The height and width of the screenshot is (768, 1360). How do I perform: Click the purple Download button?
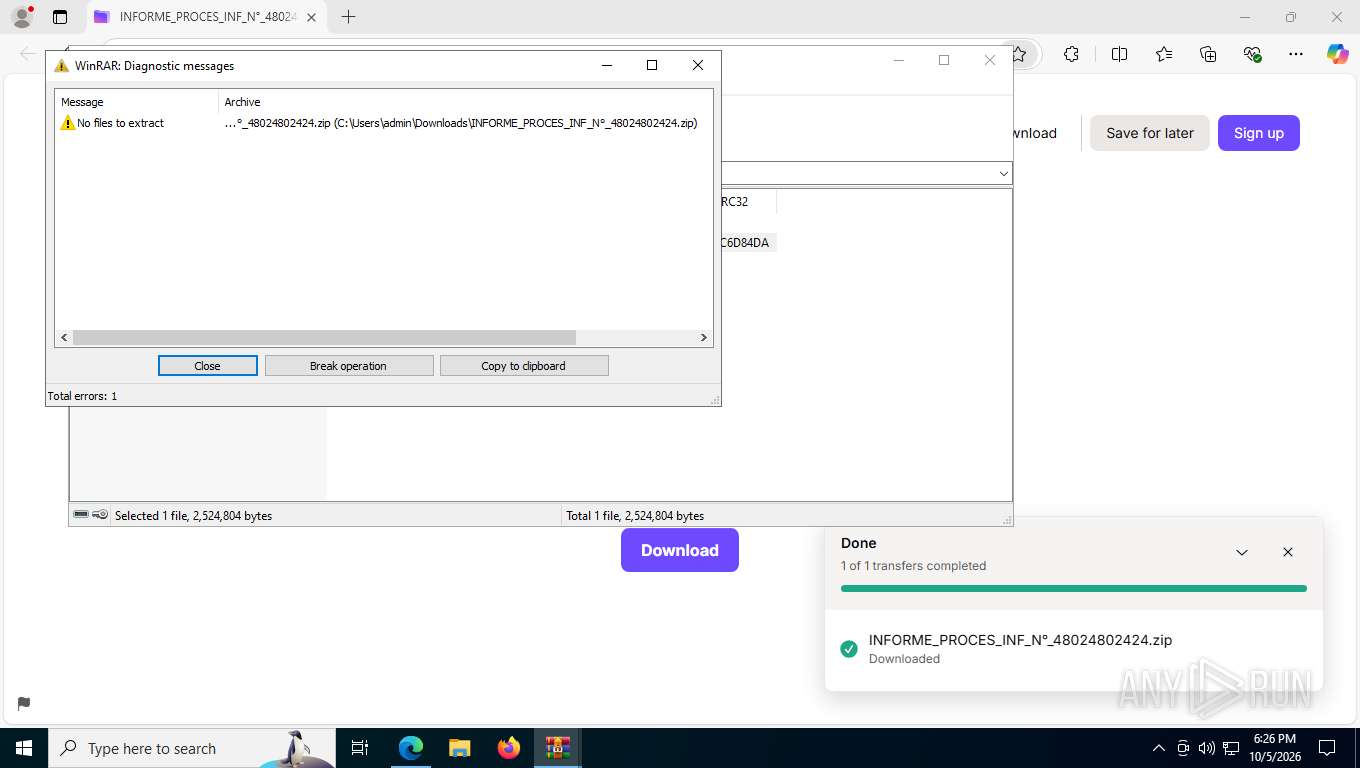tap(680, 550)
